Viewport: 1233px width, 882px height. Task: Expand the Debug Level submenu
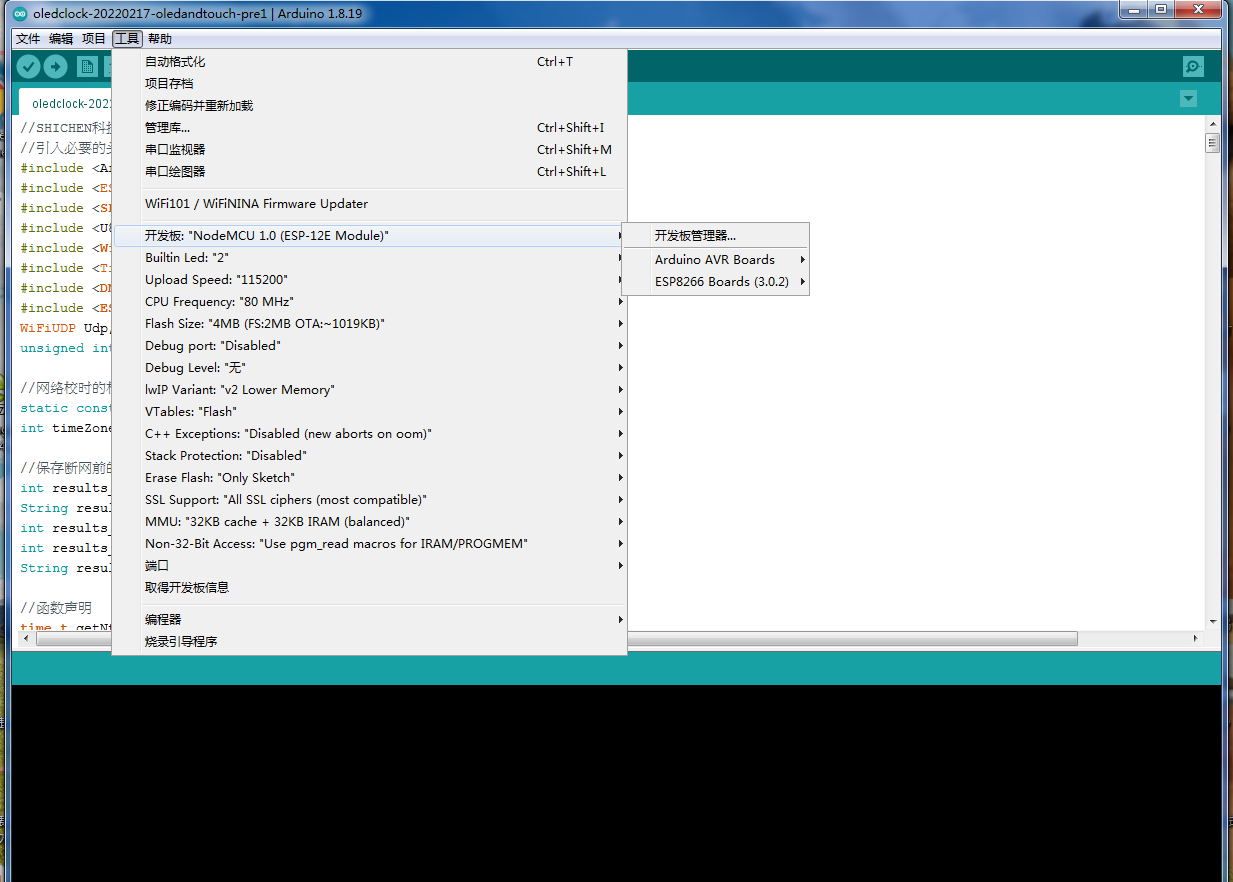pos(369,368)
